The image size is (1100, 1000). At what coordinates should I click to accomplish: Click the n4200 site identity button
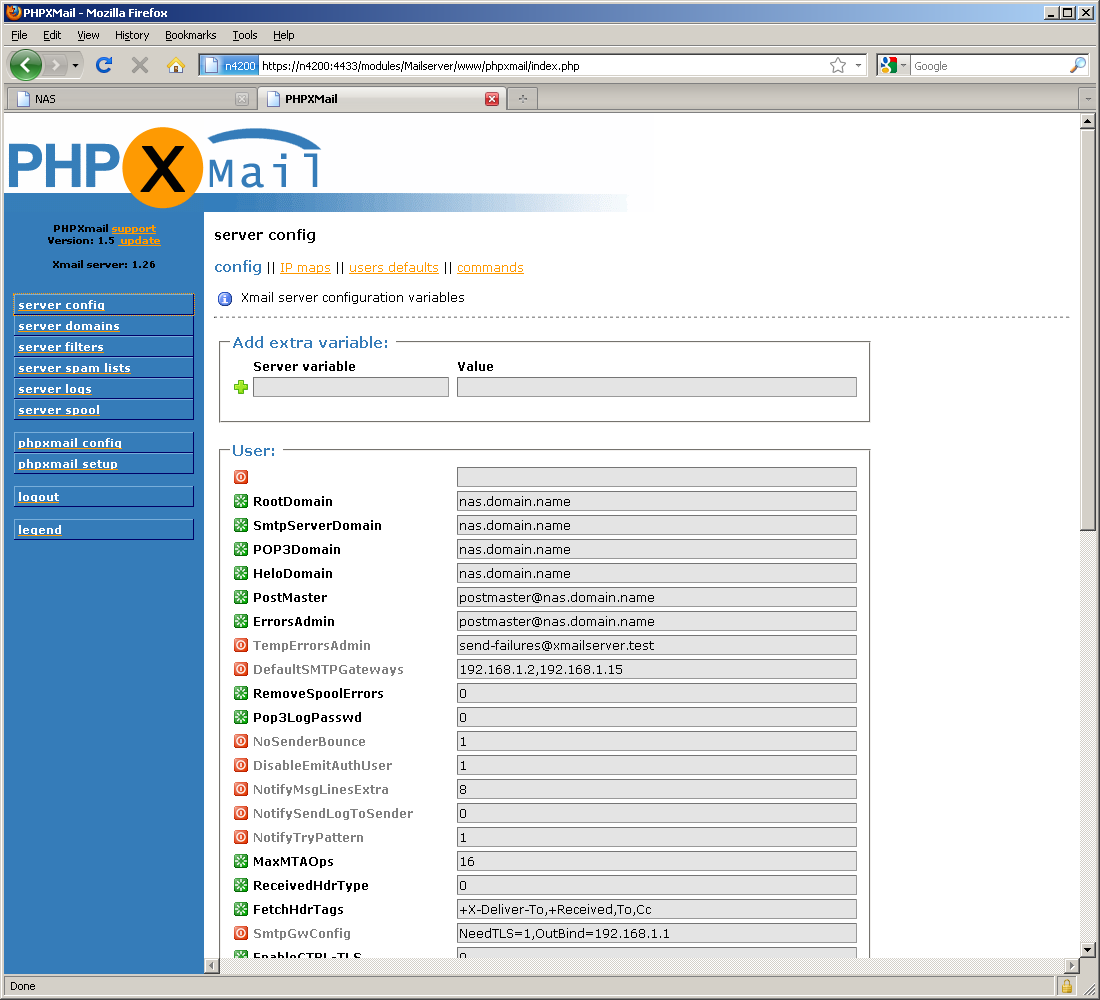tap(229, 65)
